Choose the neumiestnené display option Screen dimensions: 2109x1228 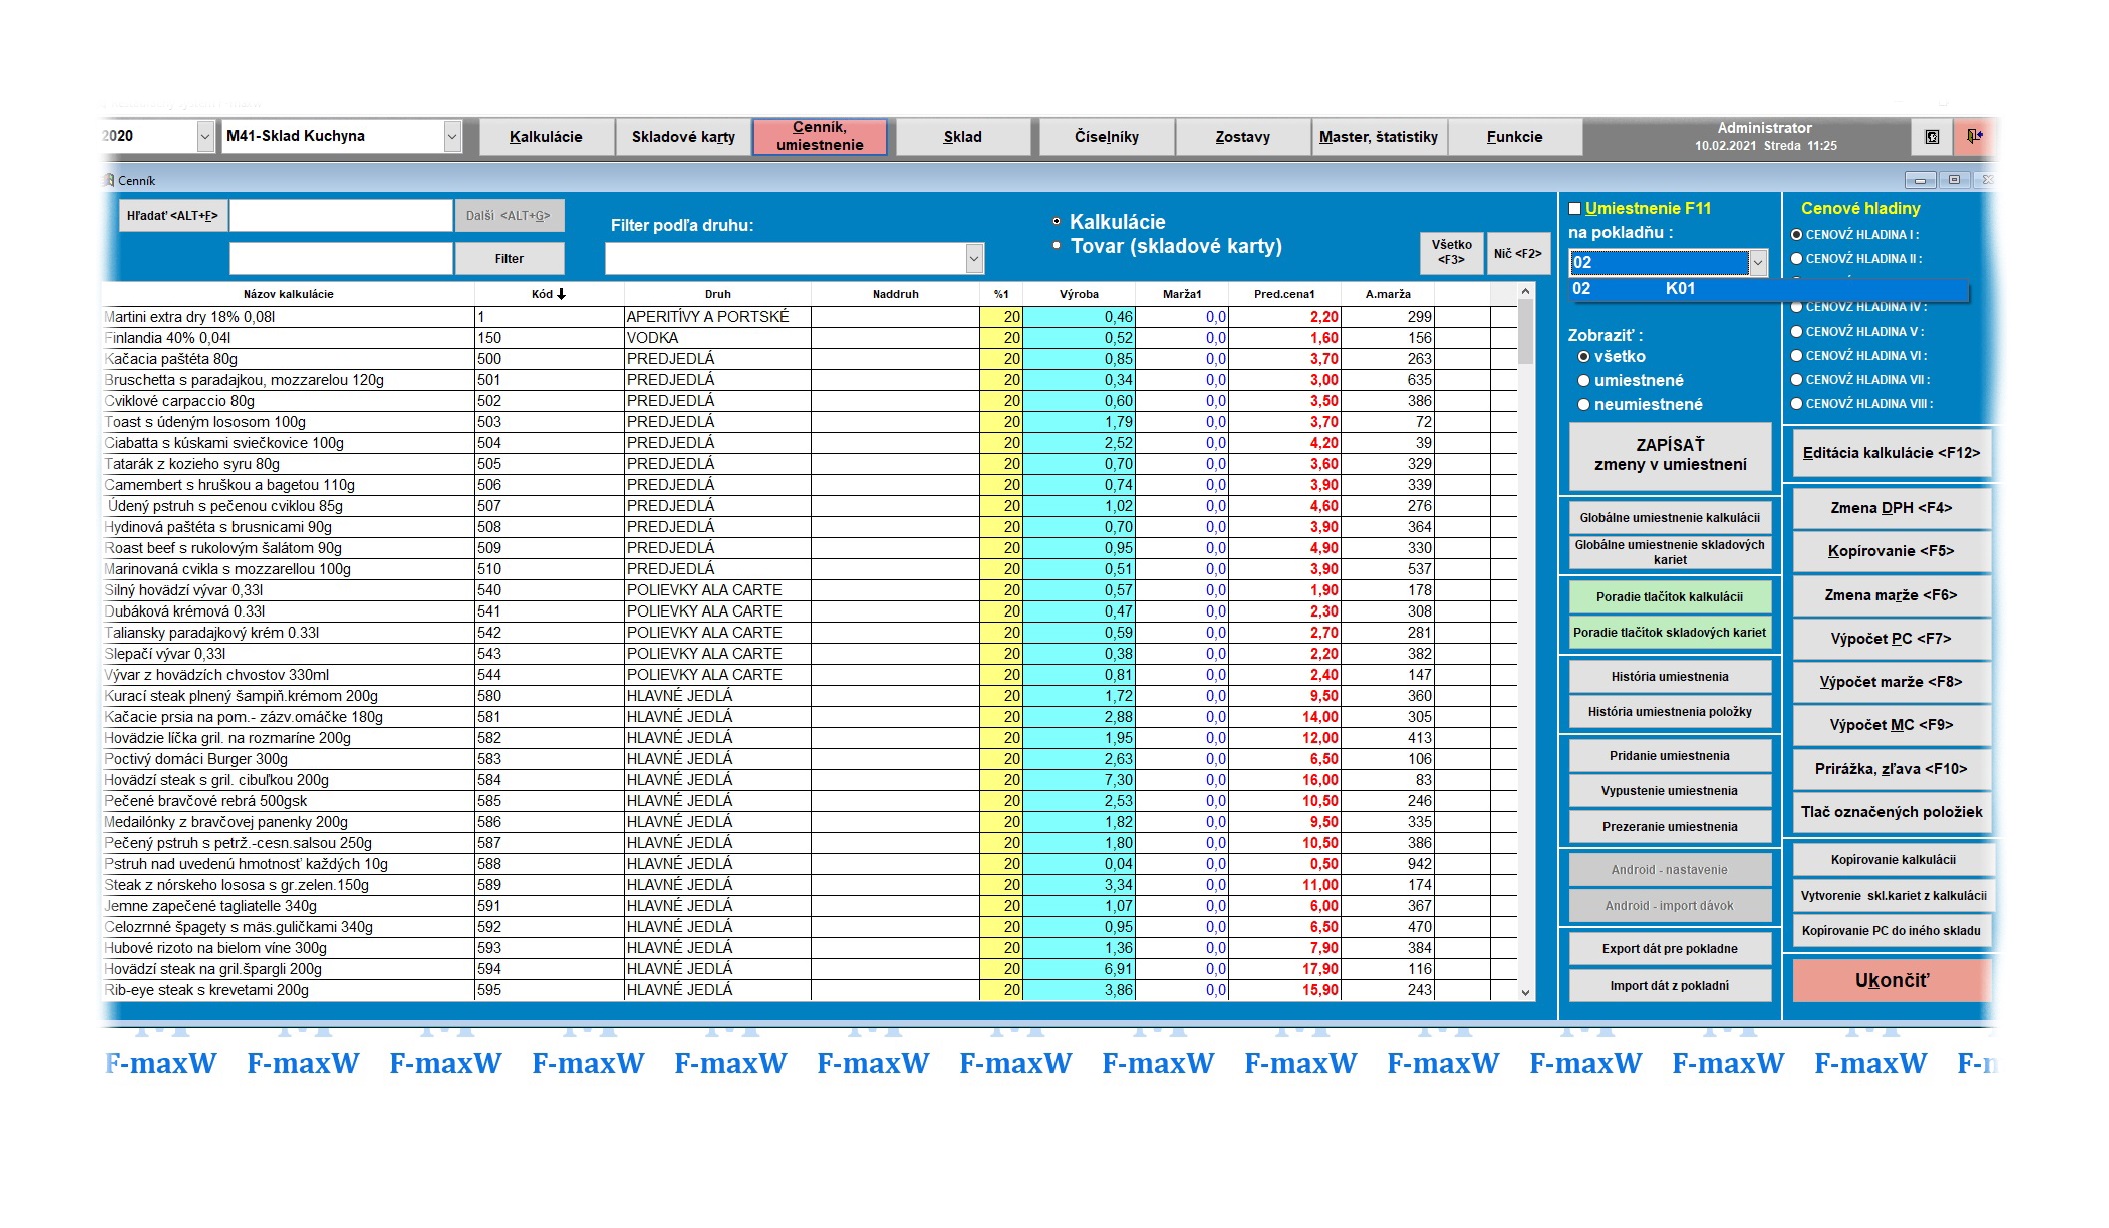(x=1583, y=405)
